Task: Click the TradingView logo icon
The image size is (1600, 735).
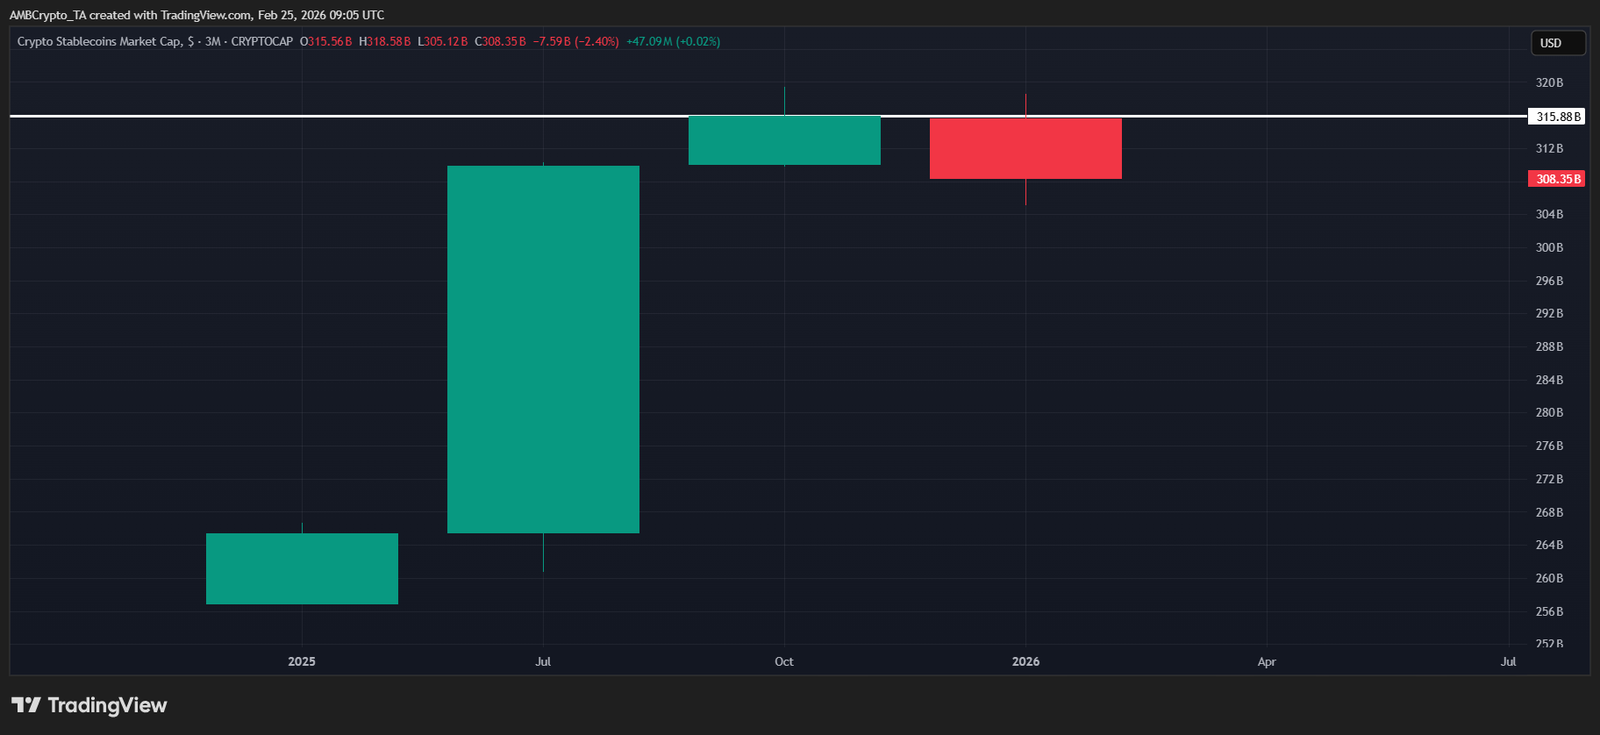Action: pyautogui.click(x=26, y=705)
